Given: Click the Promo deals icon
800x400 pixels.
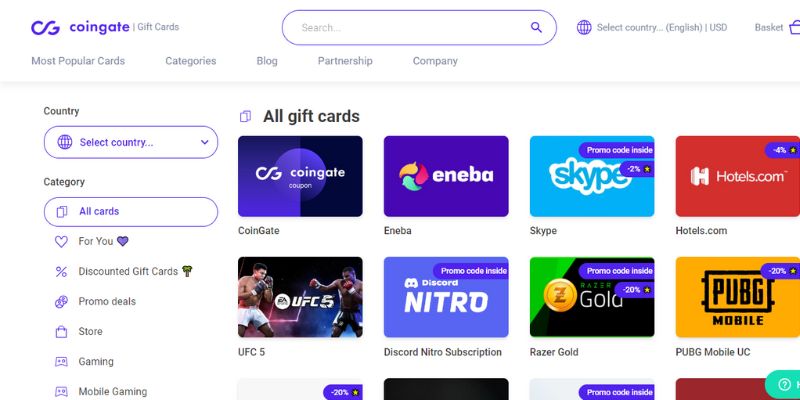Looking at the screenshot, I should tap(61, 302).
